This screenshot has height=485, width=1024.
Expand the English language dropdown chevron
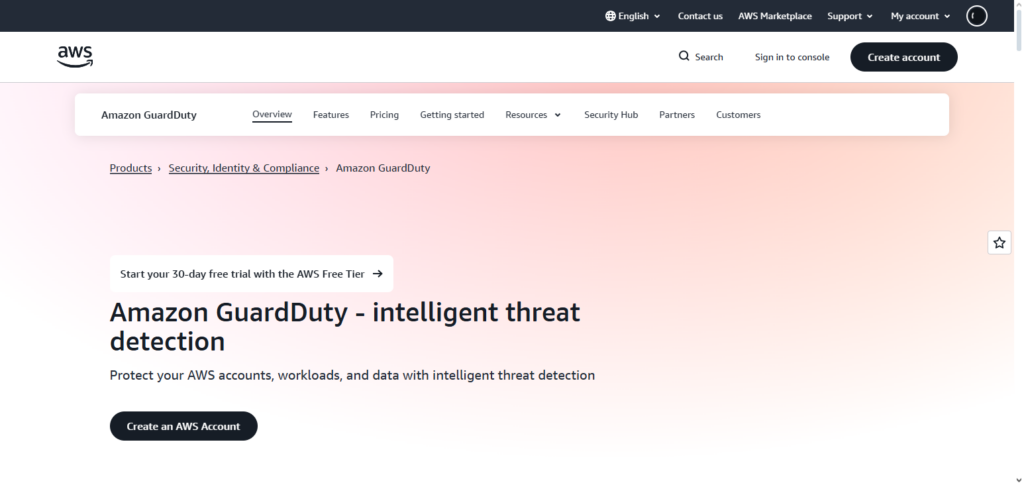pyautogui.click(x=657, y=16)
